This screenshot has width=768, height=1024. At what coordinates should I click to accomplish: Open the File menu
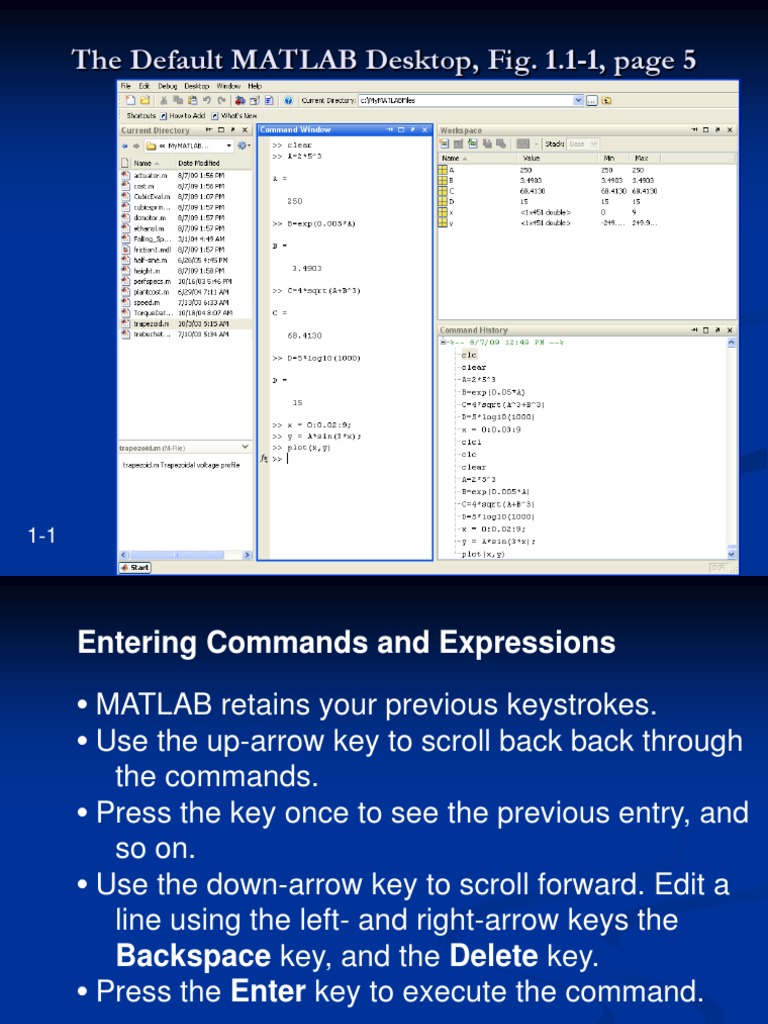pos(125,86)
